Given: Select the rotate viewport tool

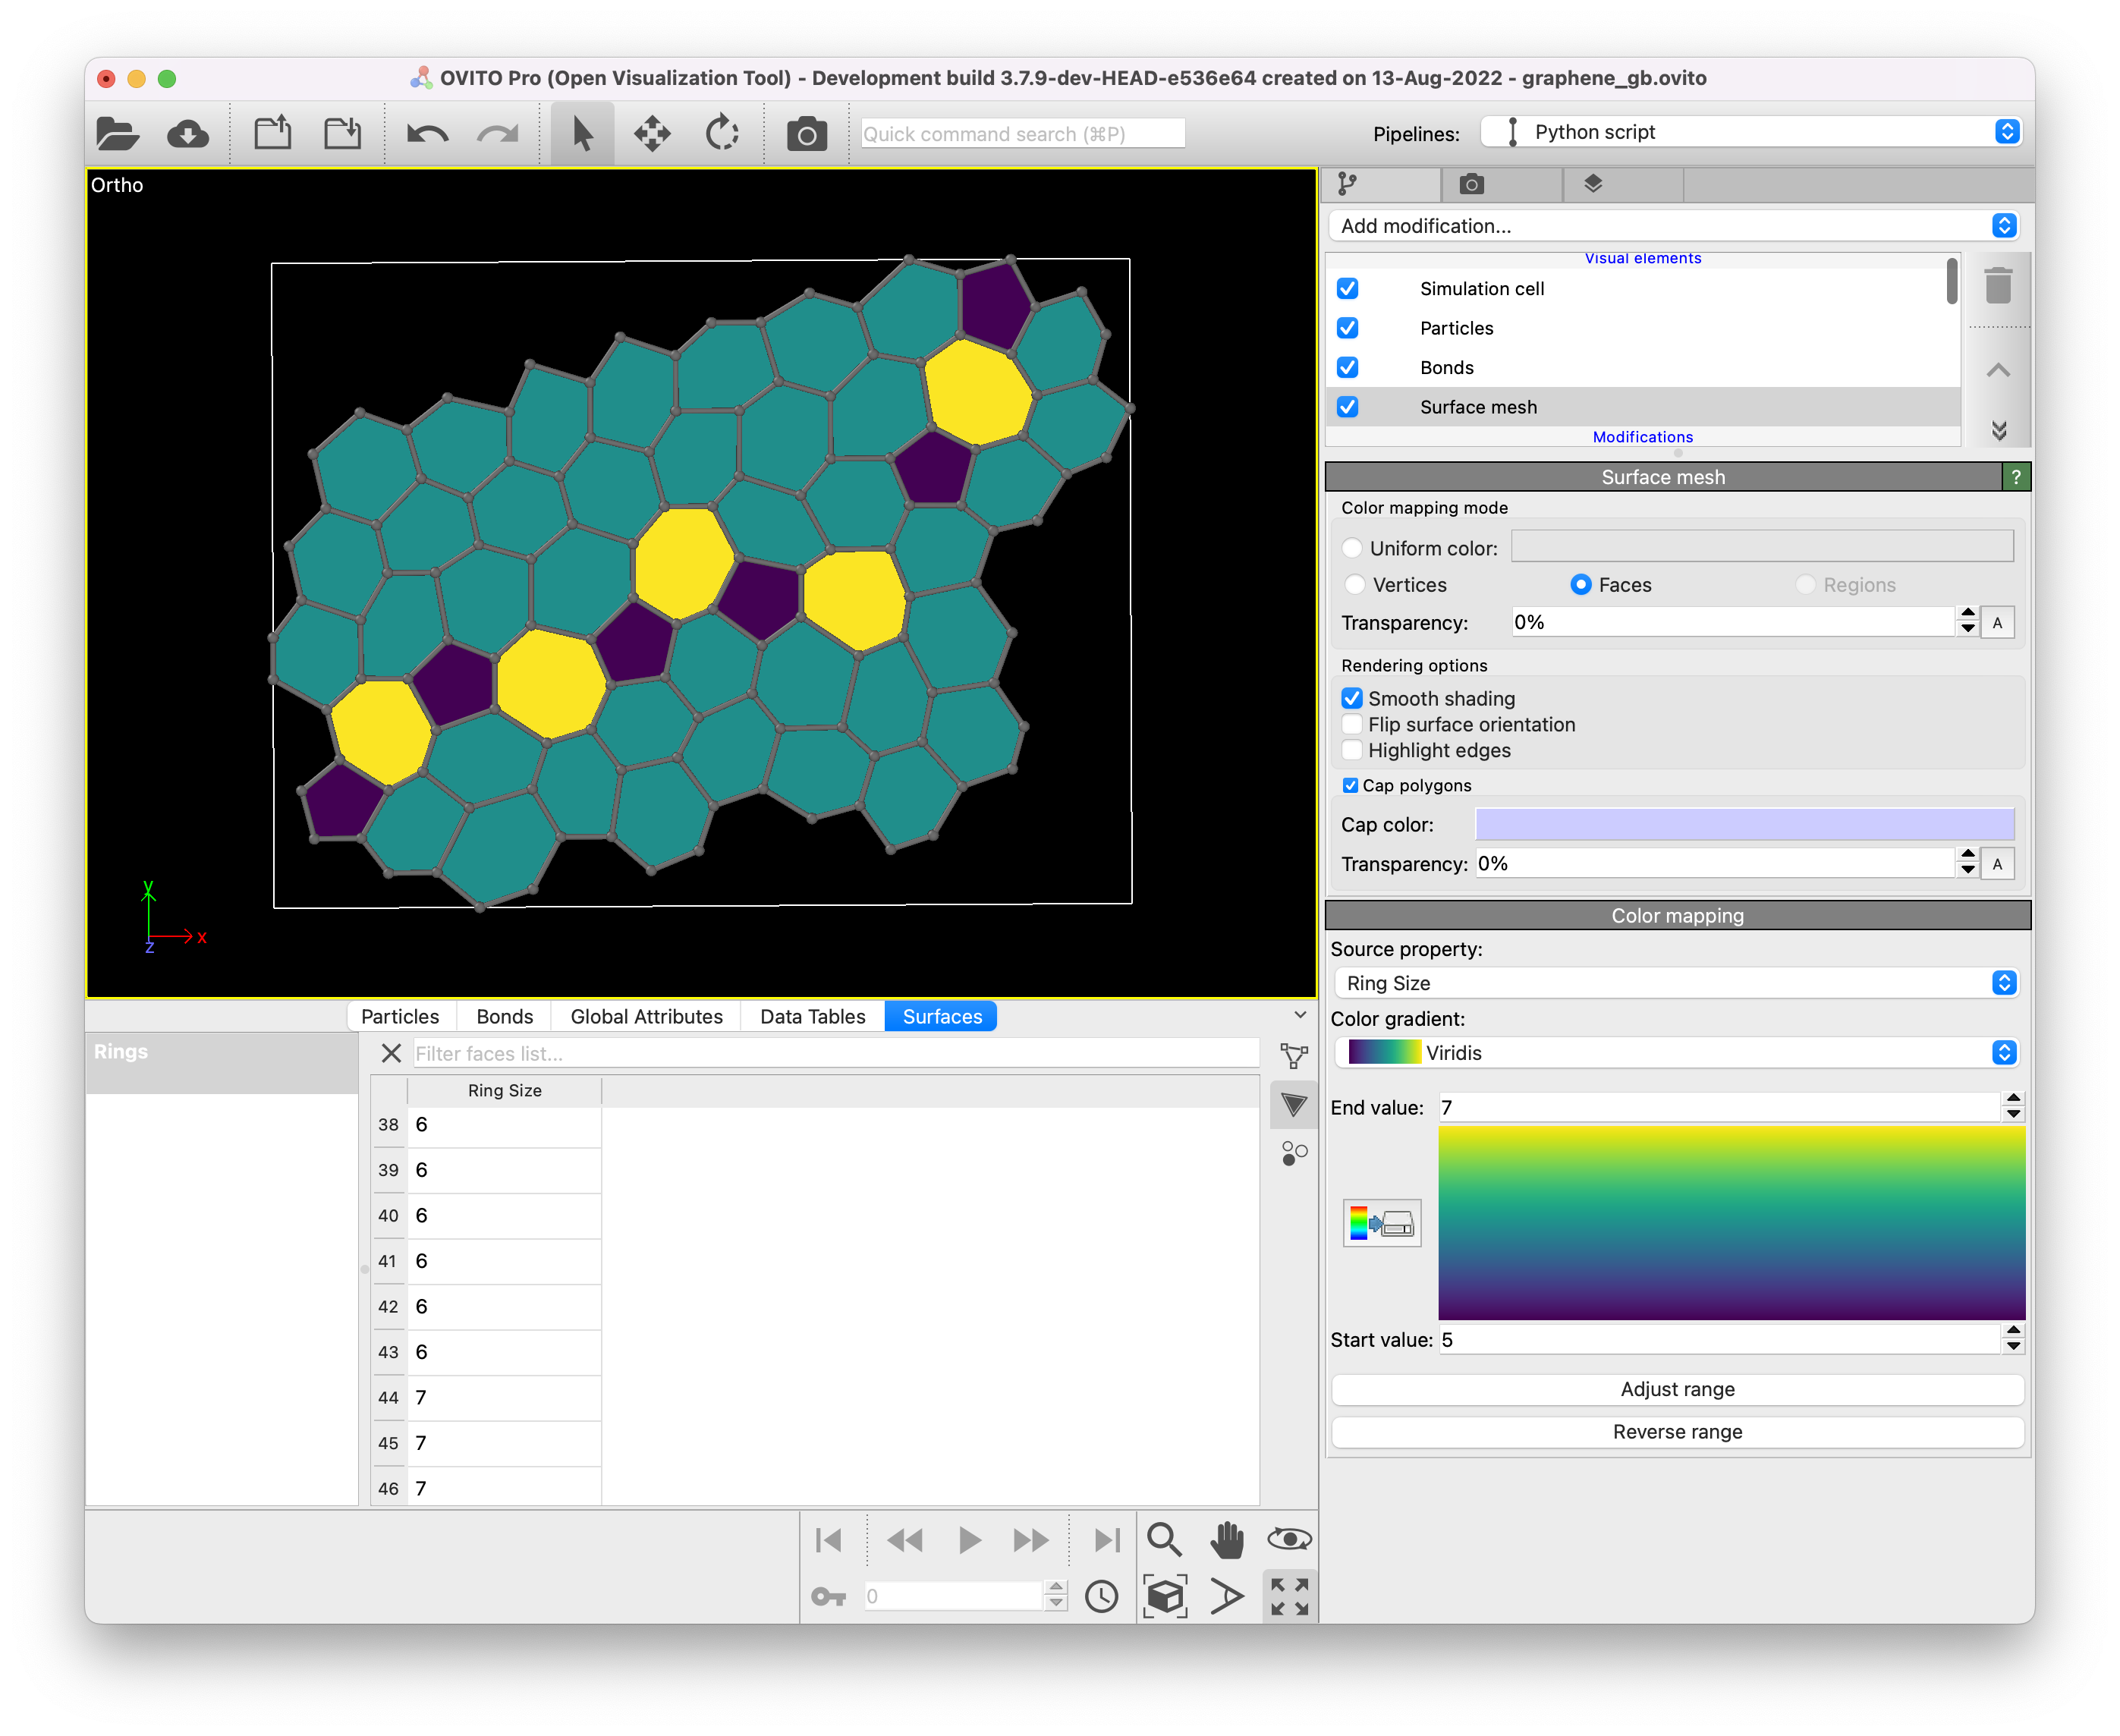Looking at the screenshot, I should 722,133.
